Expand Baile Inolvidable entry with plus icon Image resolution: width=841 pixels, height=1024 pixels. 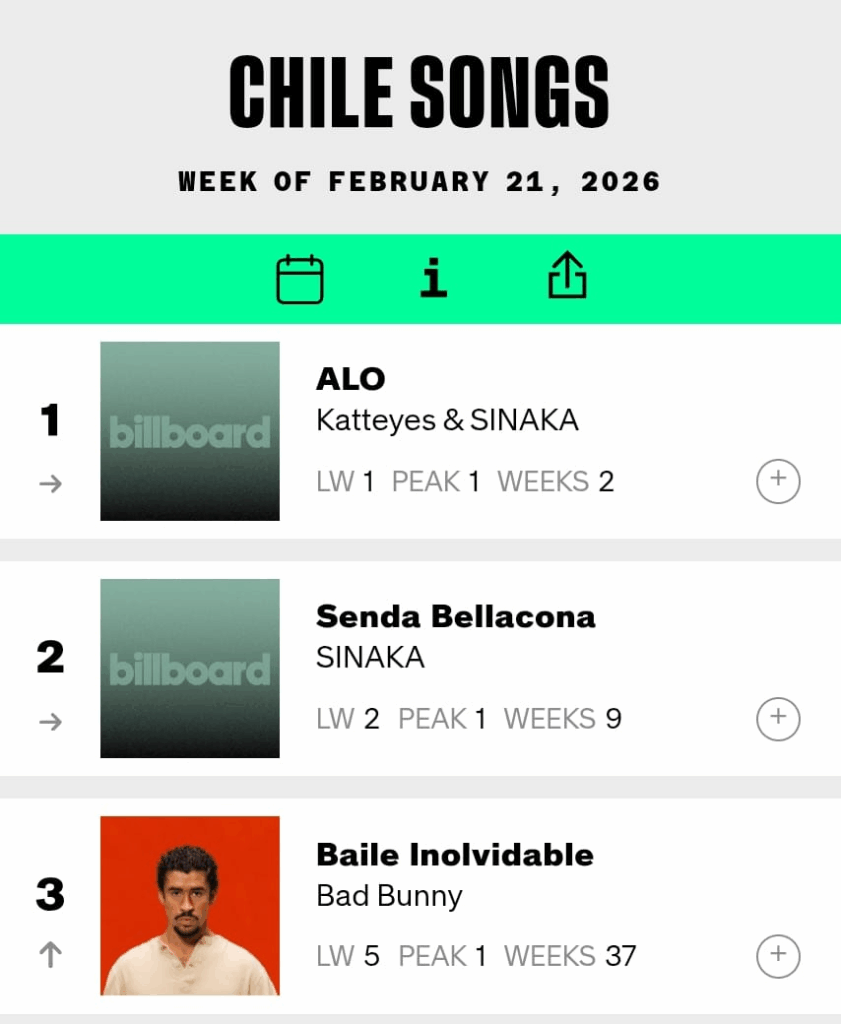click(778, 956)
